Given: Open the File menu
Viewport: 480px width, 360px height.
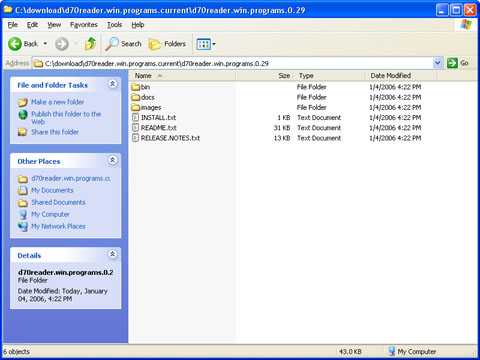Looking at the screenshot, I should (x=13, y=25).
